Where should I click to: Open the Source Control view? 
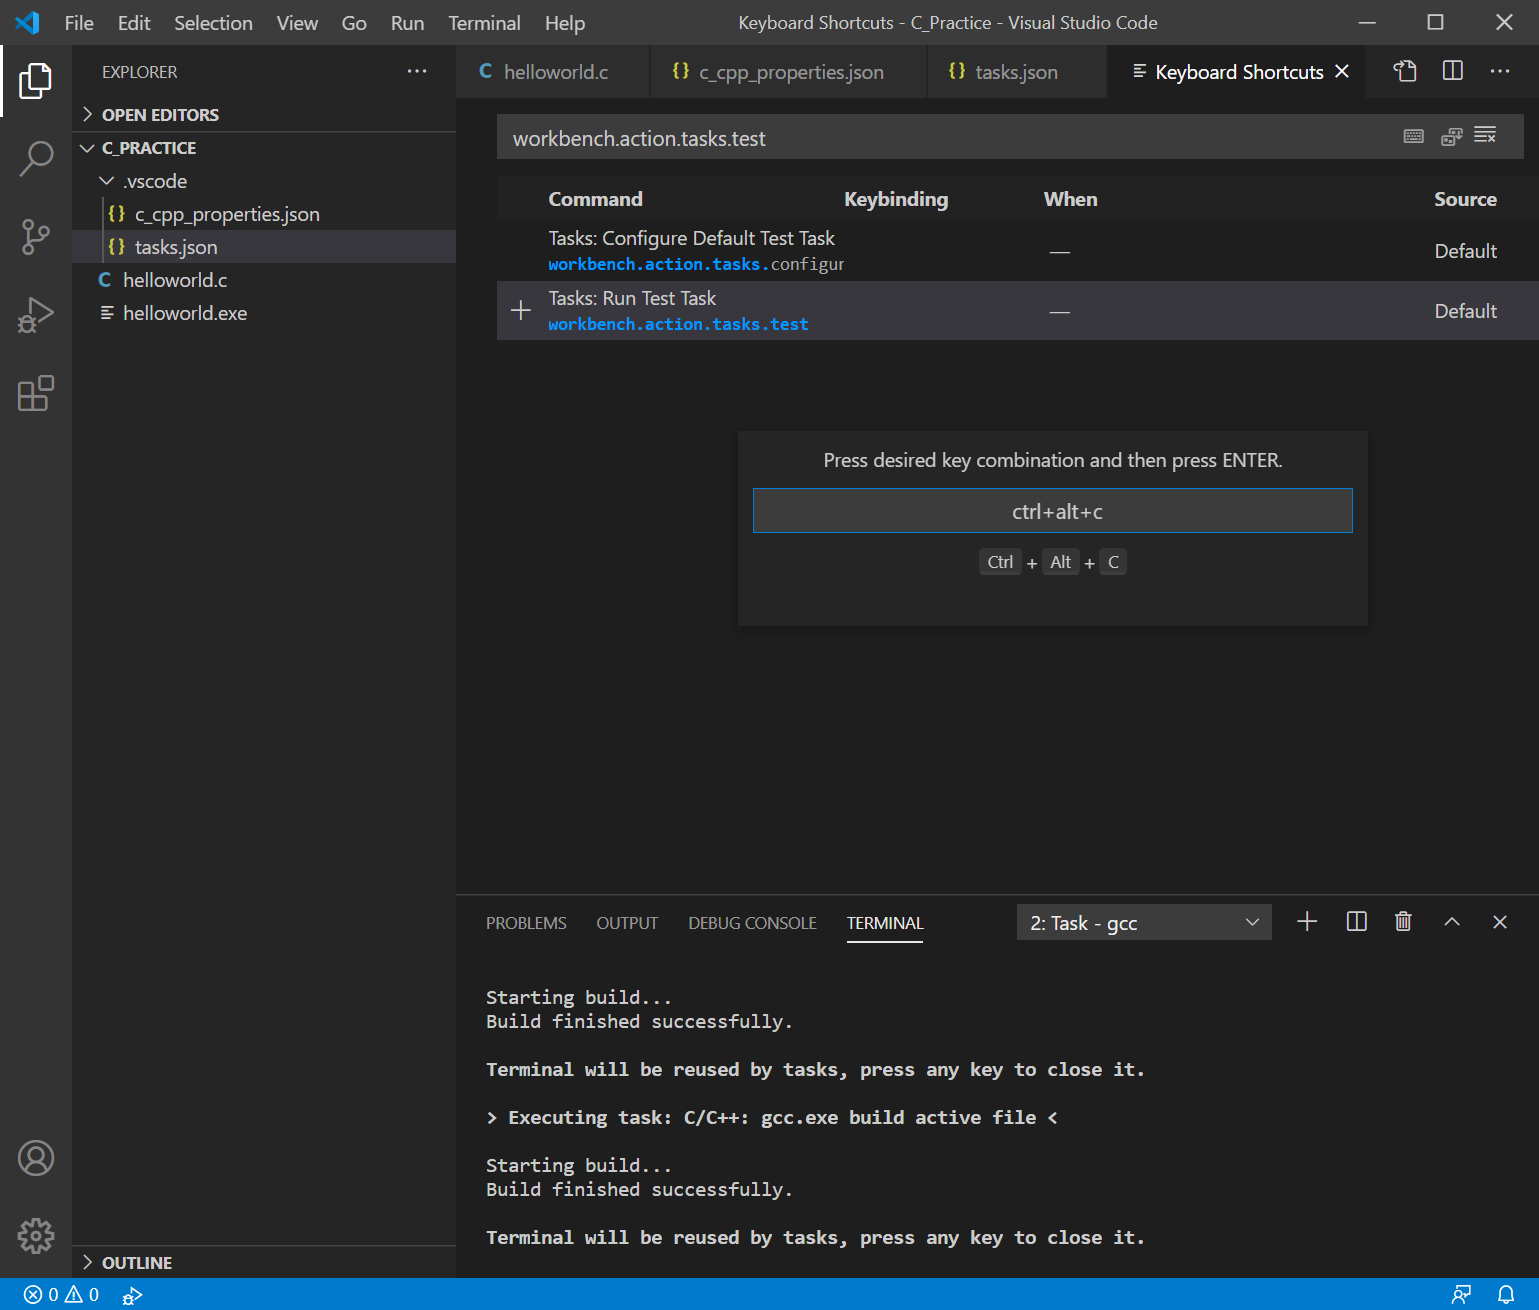[x=35, y=237]
